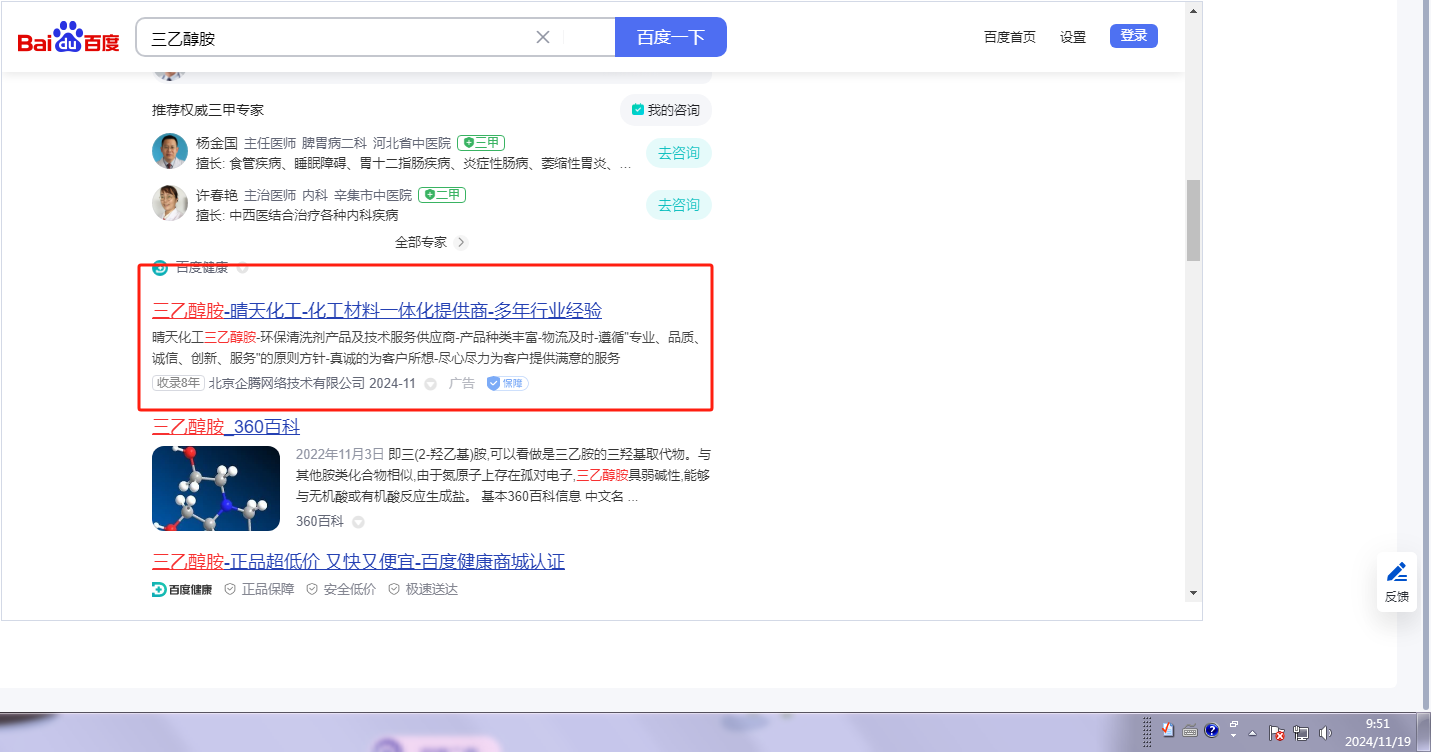
Task: Expand the dropdown arrow beside 360百科 source
Action: tap(358, 522)
